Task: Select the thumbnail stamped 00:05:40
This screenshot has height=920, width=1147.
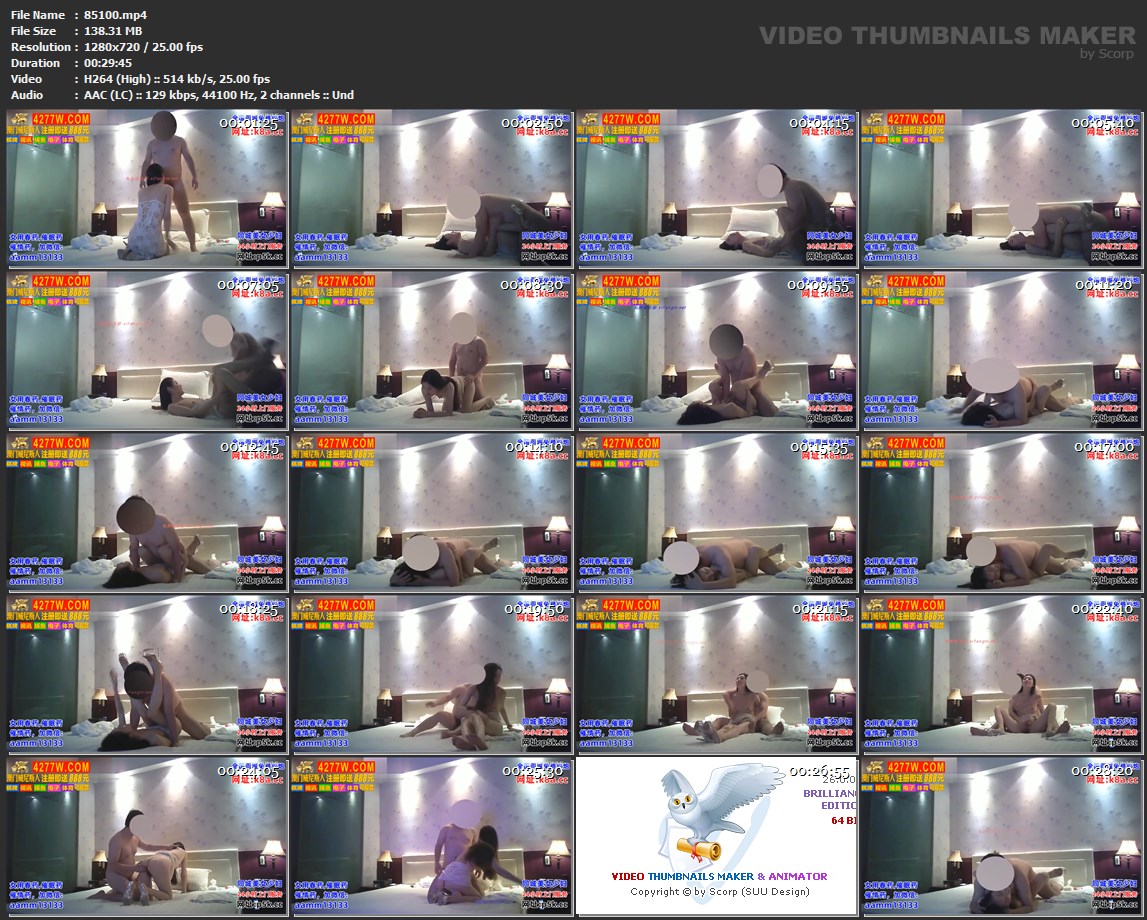Action: [1001, 187]
